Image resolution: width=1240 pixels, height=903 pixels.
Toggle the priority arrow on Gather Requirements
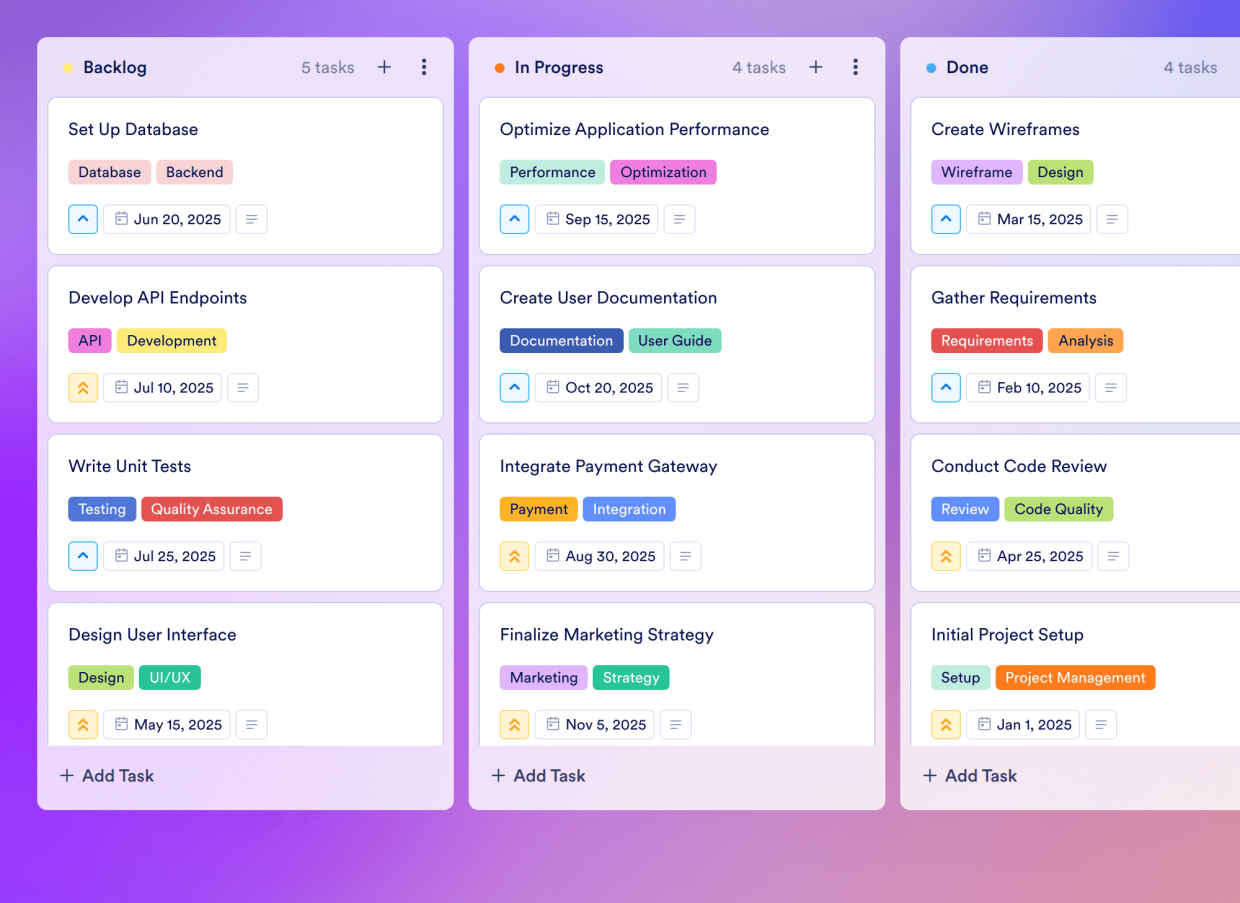coord(946,387)
